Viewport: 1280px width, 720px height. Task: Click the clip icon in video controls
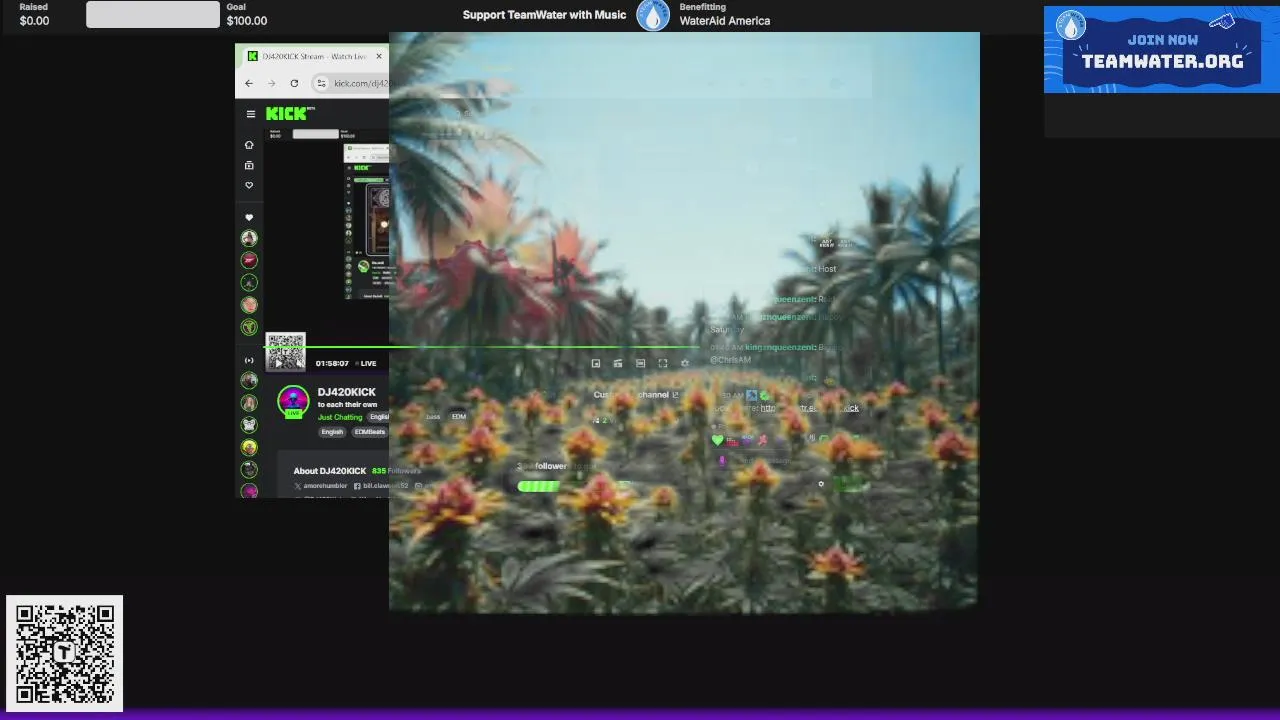(x=618, y=363)
